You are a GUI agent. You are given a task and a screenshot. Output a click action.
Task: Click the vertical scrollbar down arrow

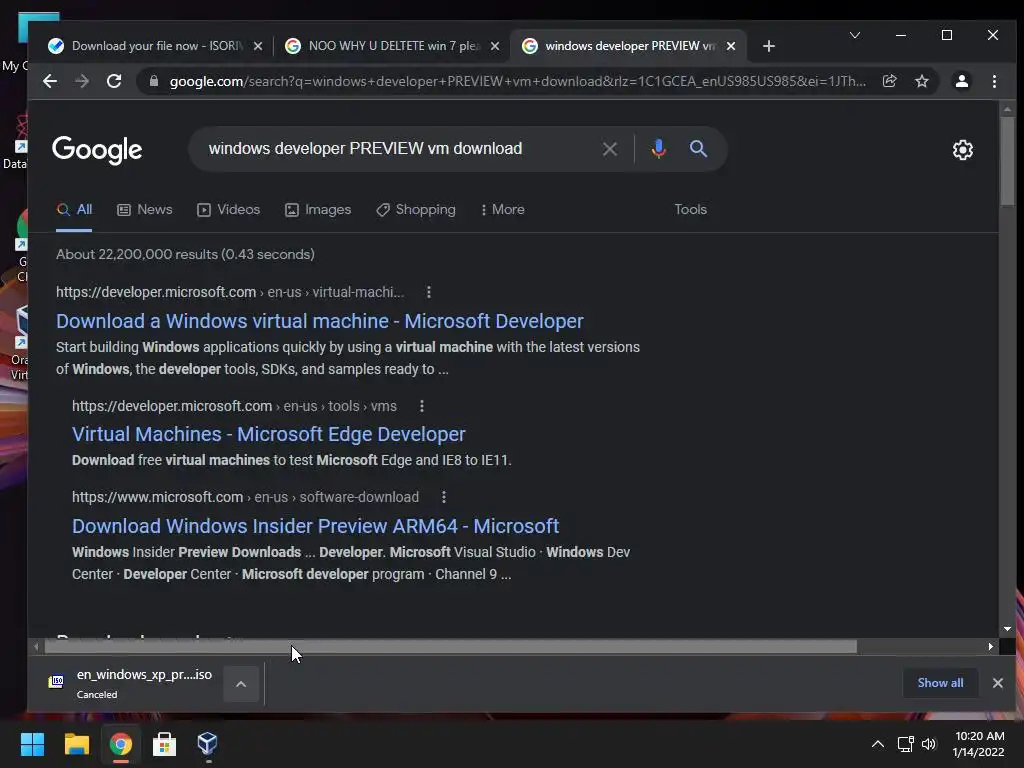(x=1007, y=629)
